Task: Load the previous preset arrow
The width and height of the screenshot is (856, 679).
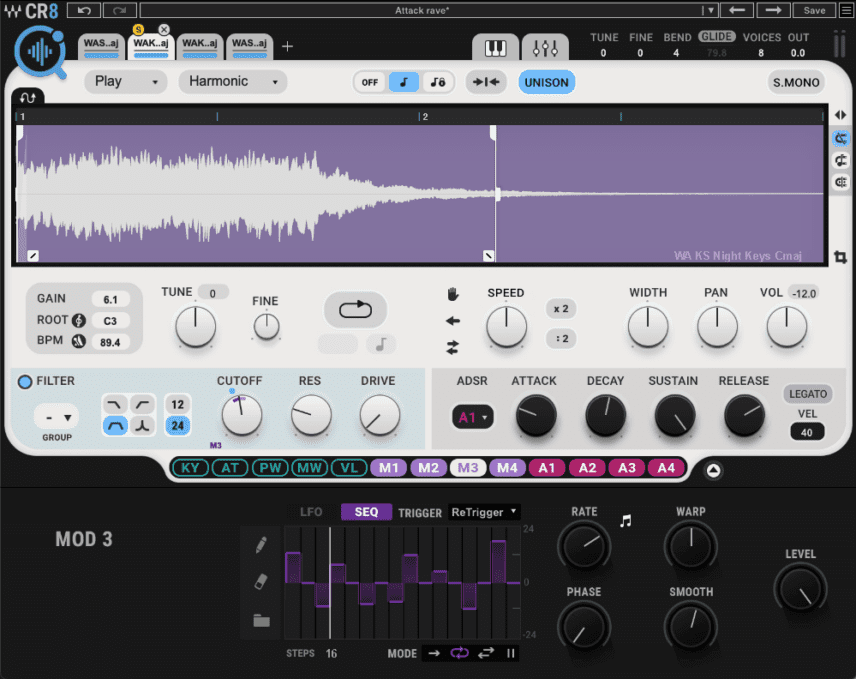Action: 736,10
